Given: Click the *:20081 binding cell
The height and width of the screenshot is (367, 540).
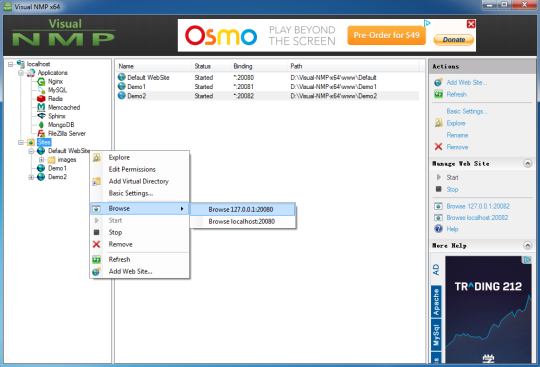Looking at the screenshot, I should pos(243,87).
